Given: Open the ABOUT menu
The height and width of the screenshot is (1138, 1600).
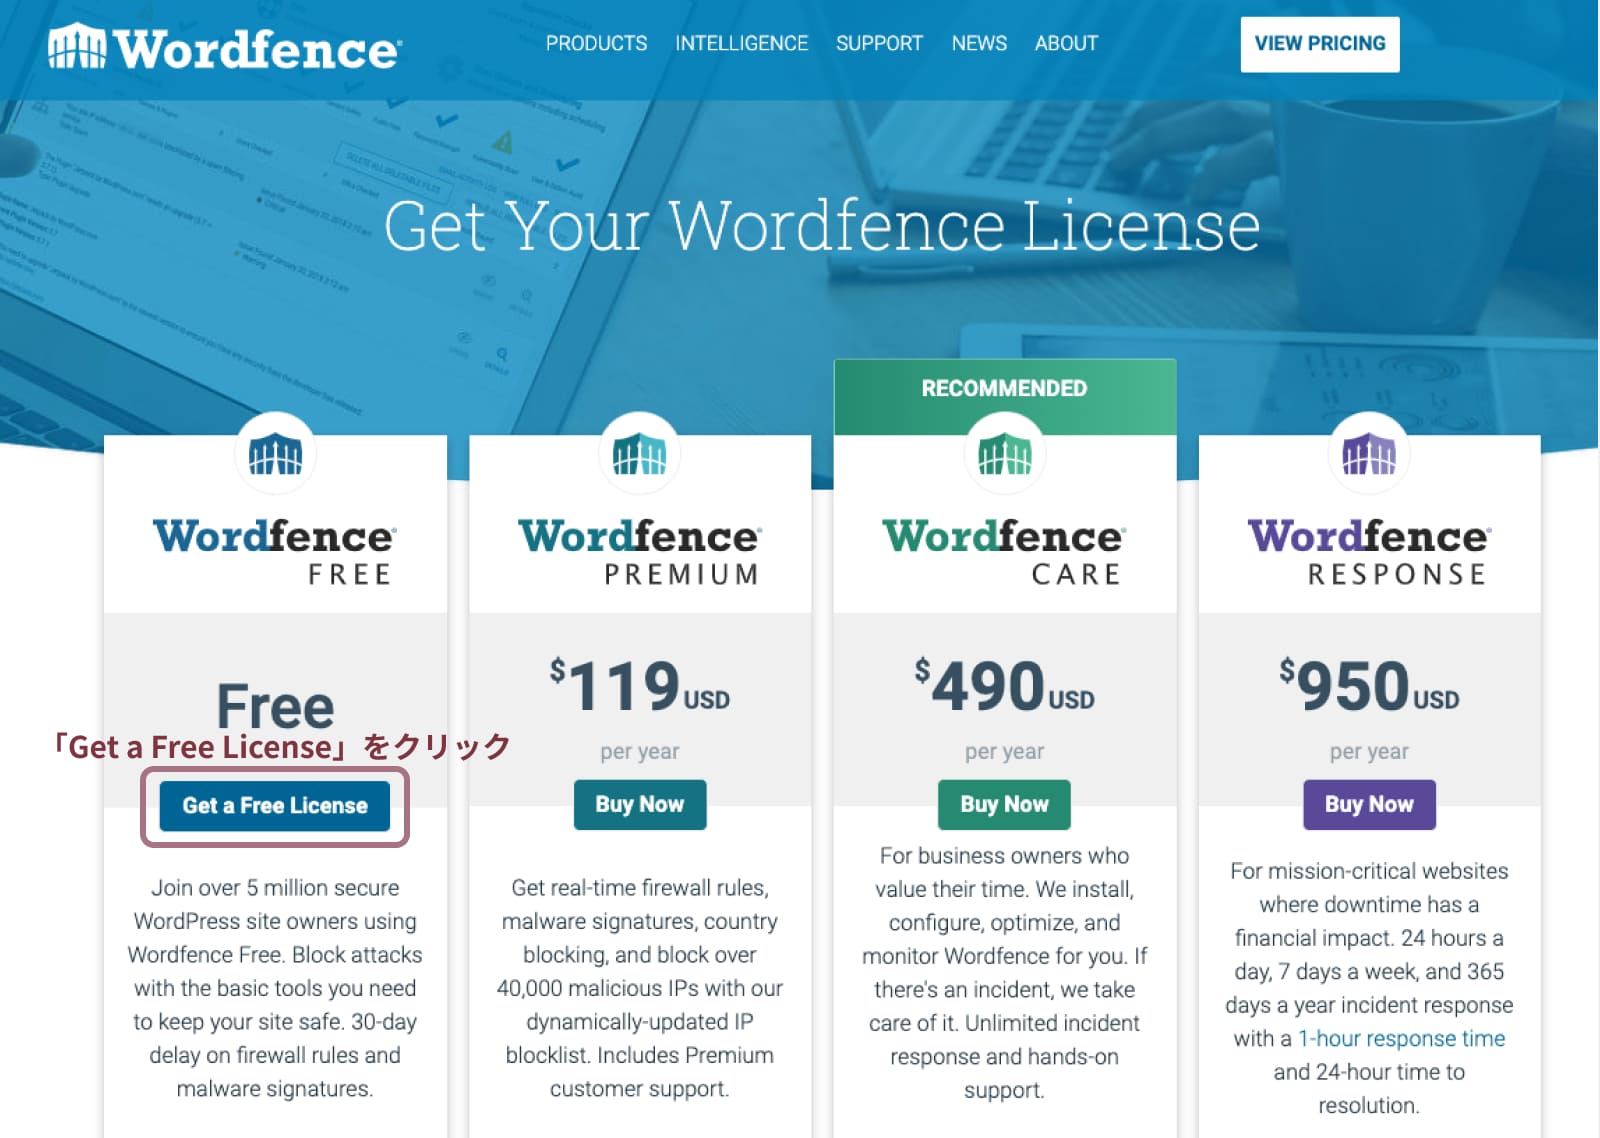Looking at the screenshot, I should click(x=1066, y=43).
